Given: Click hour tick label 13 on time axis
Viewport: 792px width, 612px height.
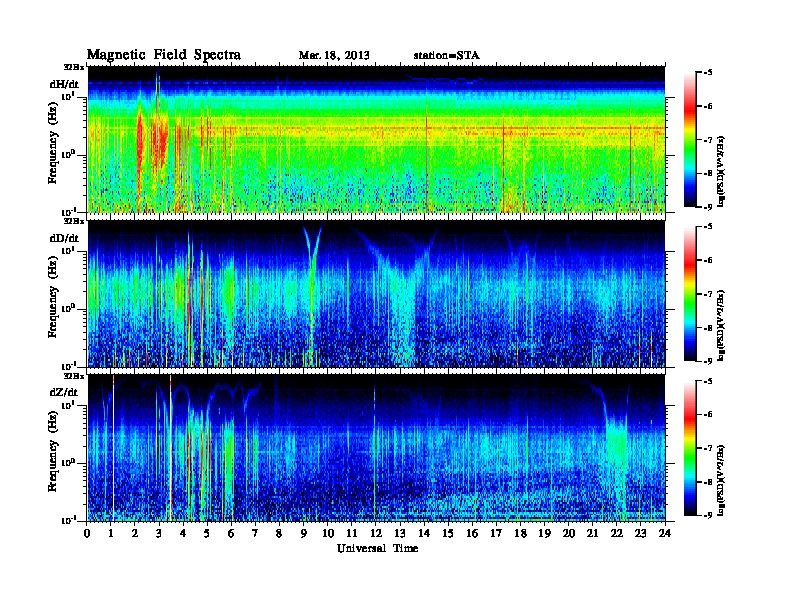Looking at the screenshot, I should coord(400,534).
